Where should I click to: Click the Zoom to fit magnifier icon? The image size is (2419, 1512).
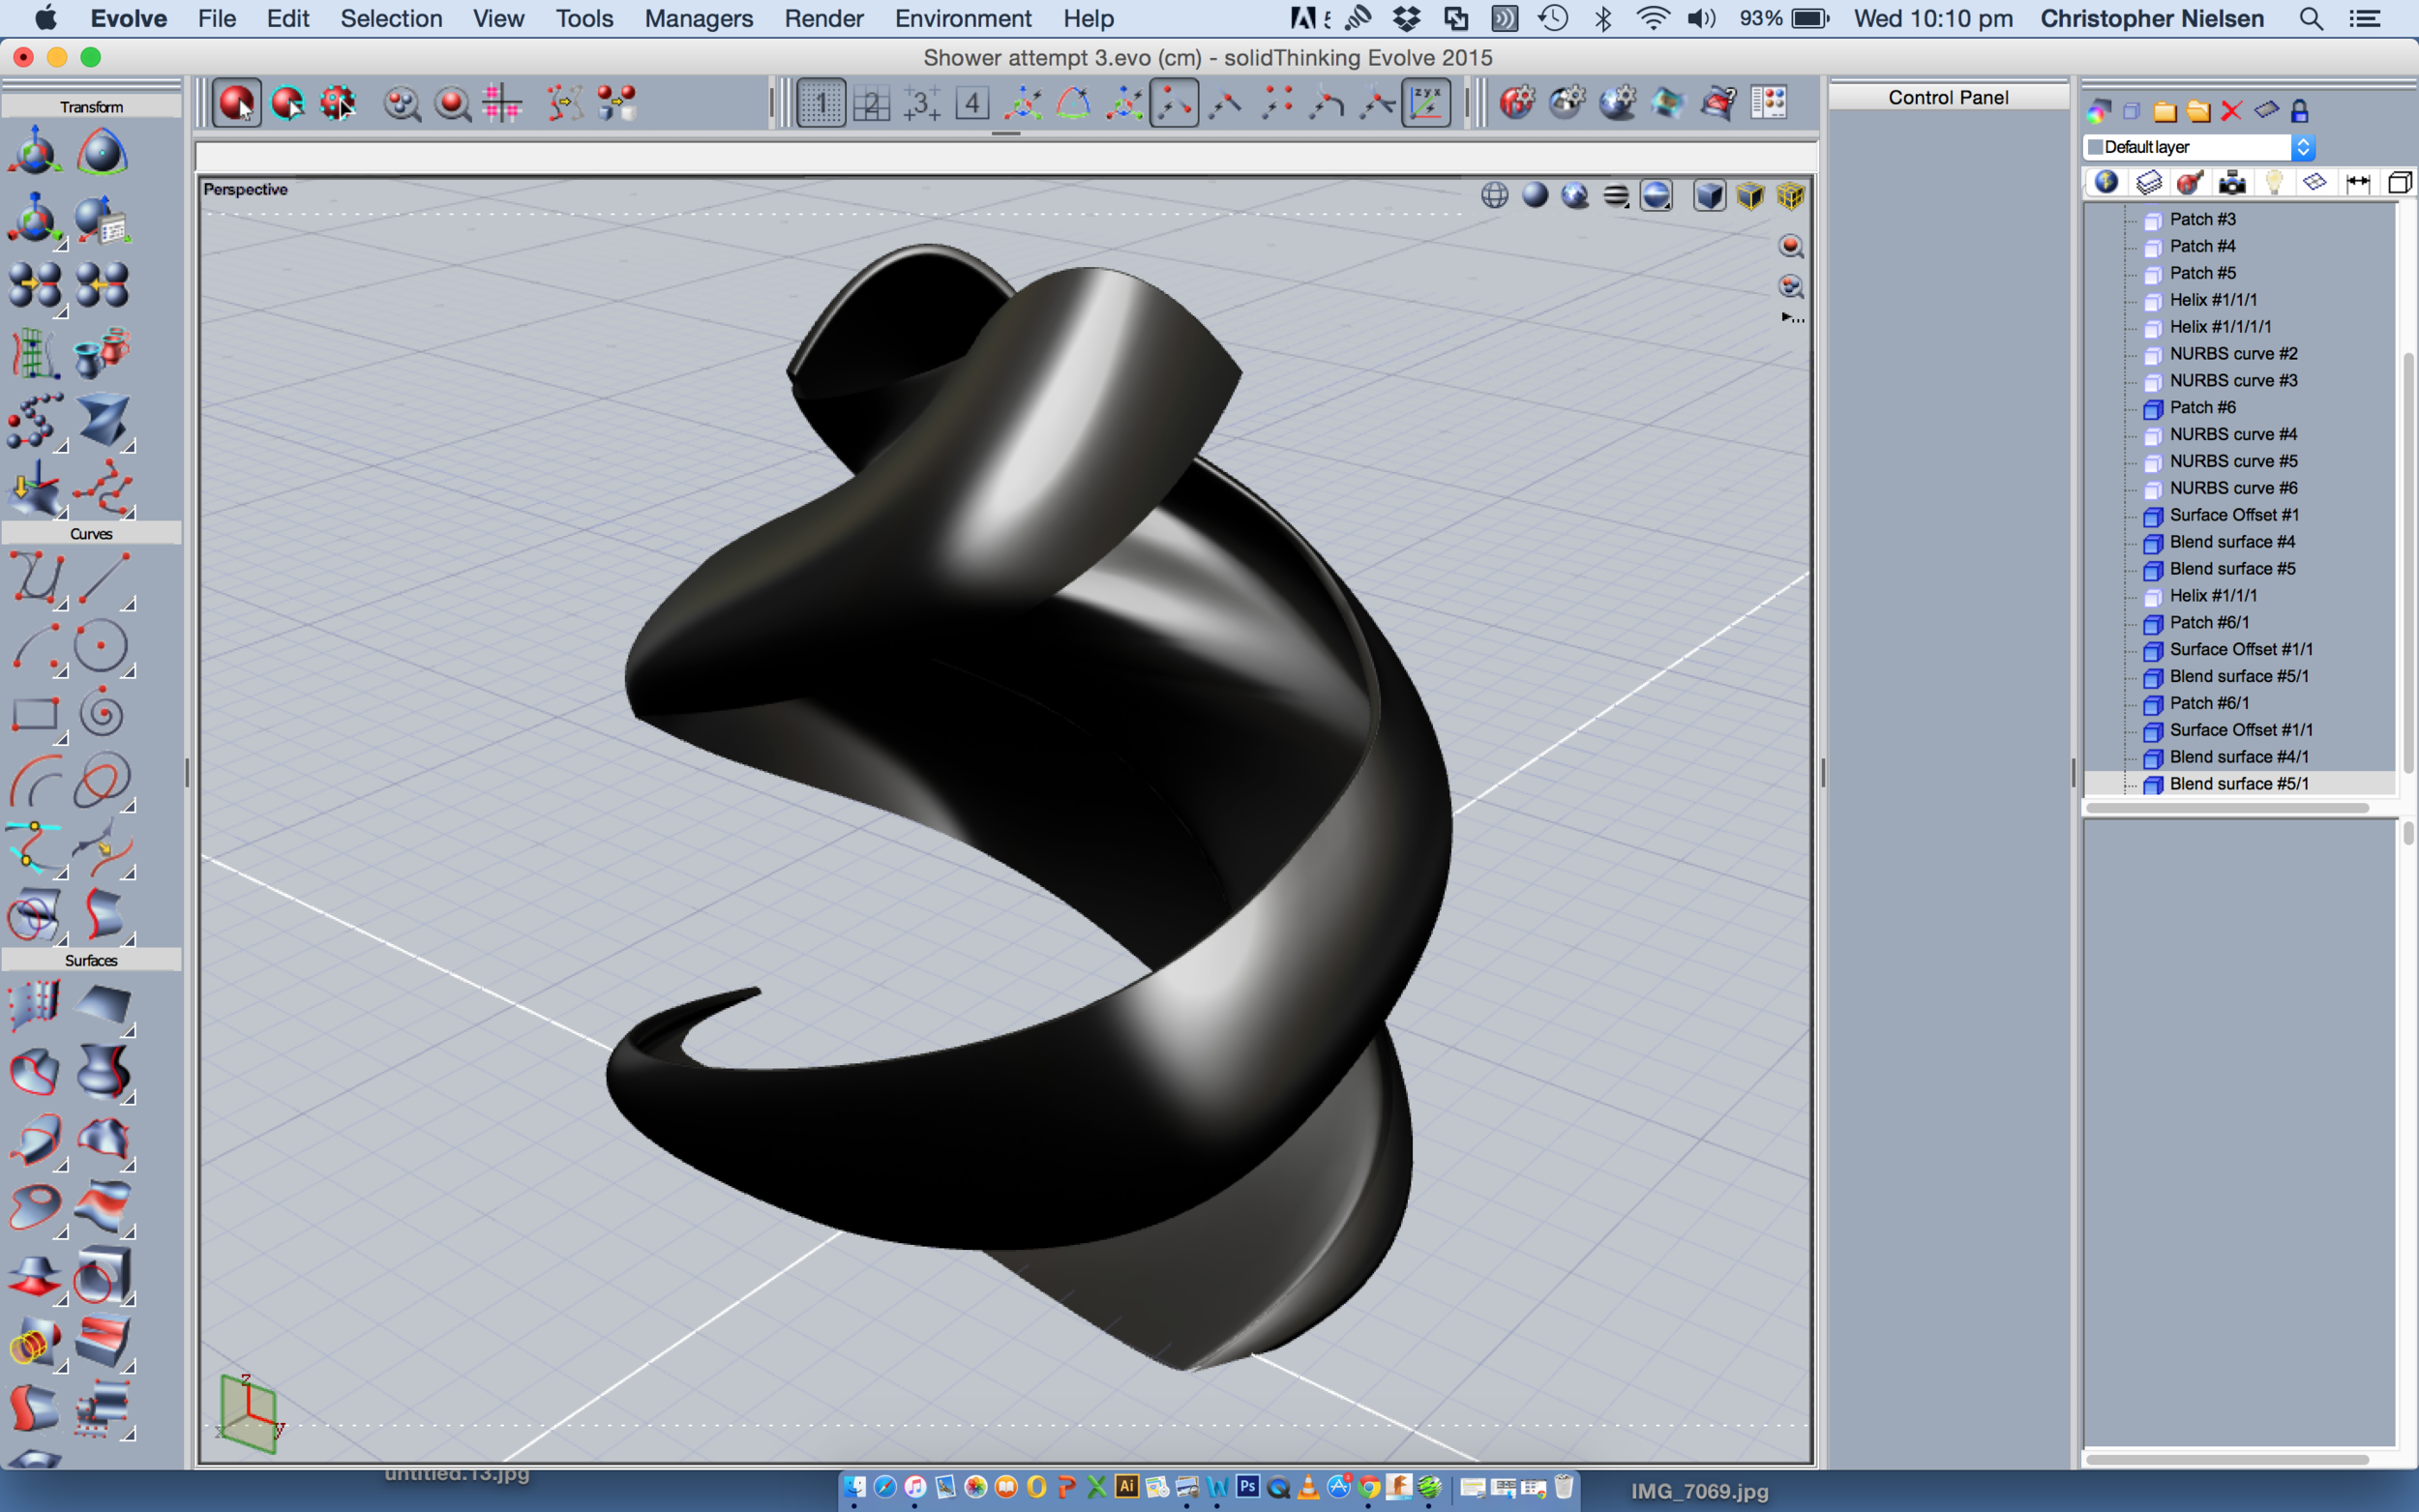pyautogui.click(x=401, y=103)
